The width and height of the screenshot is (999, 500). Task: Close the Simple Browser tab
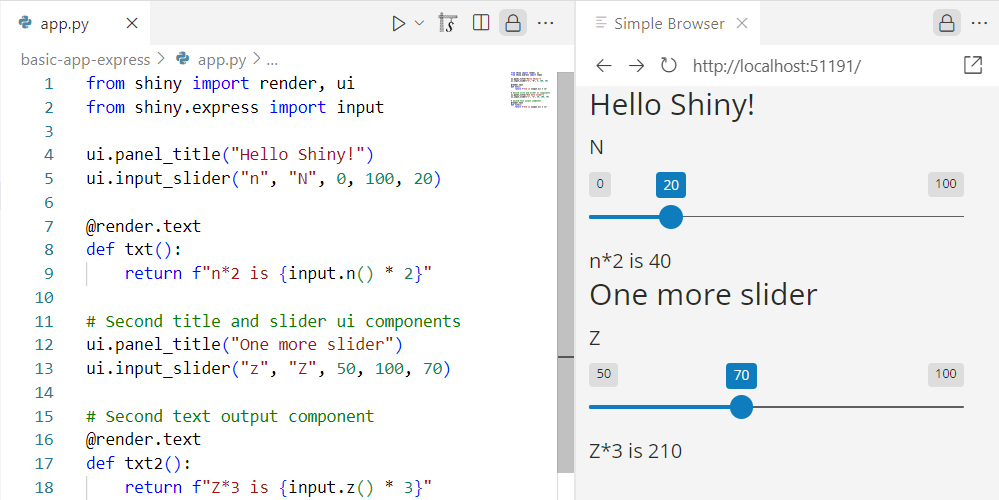tap(741, 23)
